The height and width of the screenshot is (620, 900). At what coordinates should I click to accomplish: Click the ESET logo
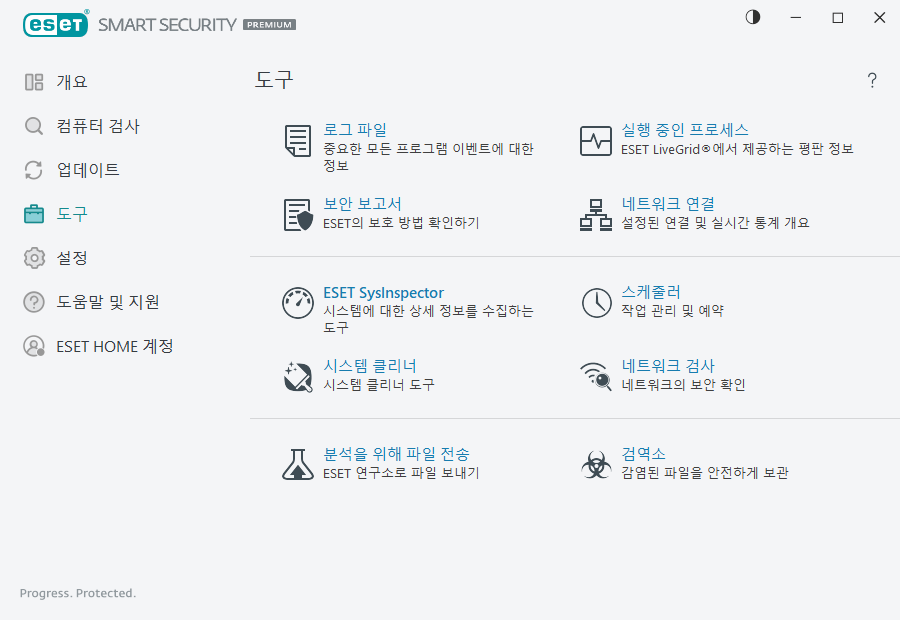point(55,23)
